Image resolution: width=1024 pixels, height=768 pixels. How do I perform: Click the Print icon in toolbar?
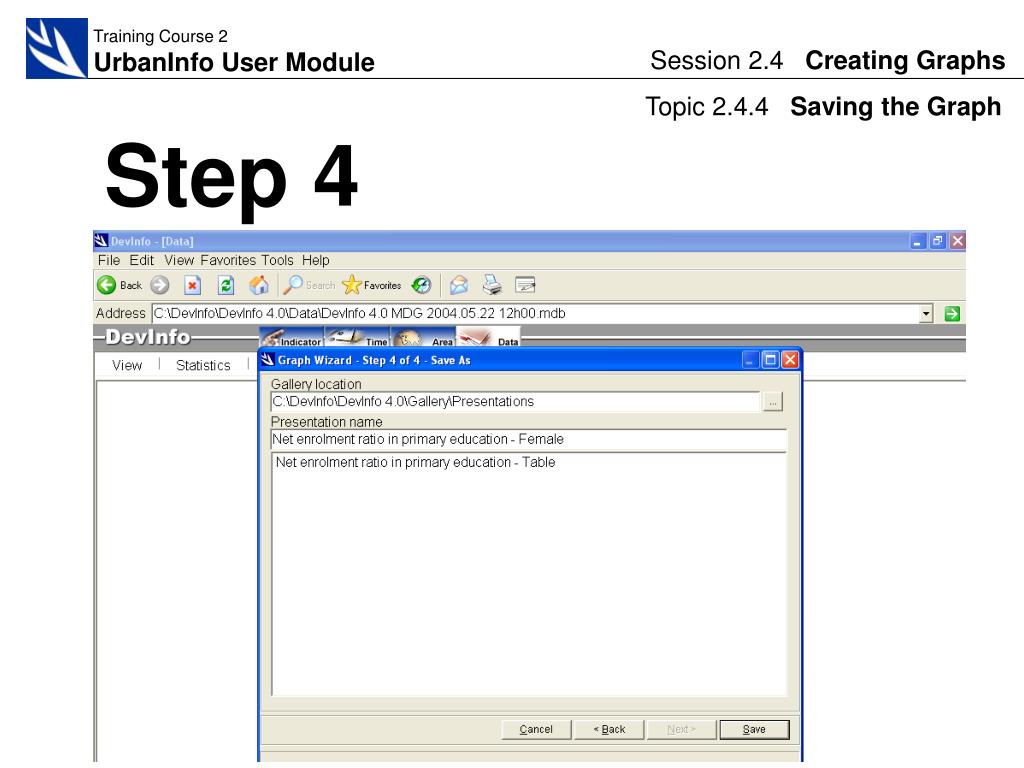(x=492, y=285)
